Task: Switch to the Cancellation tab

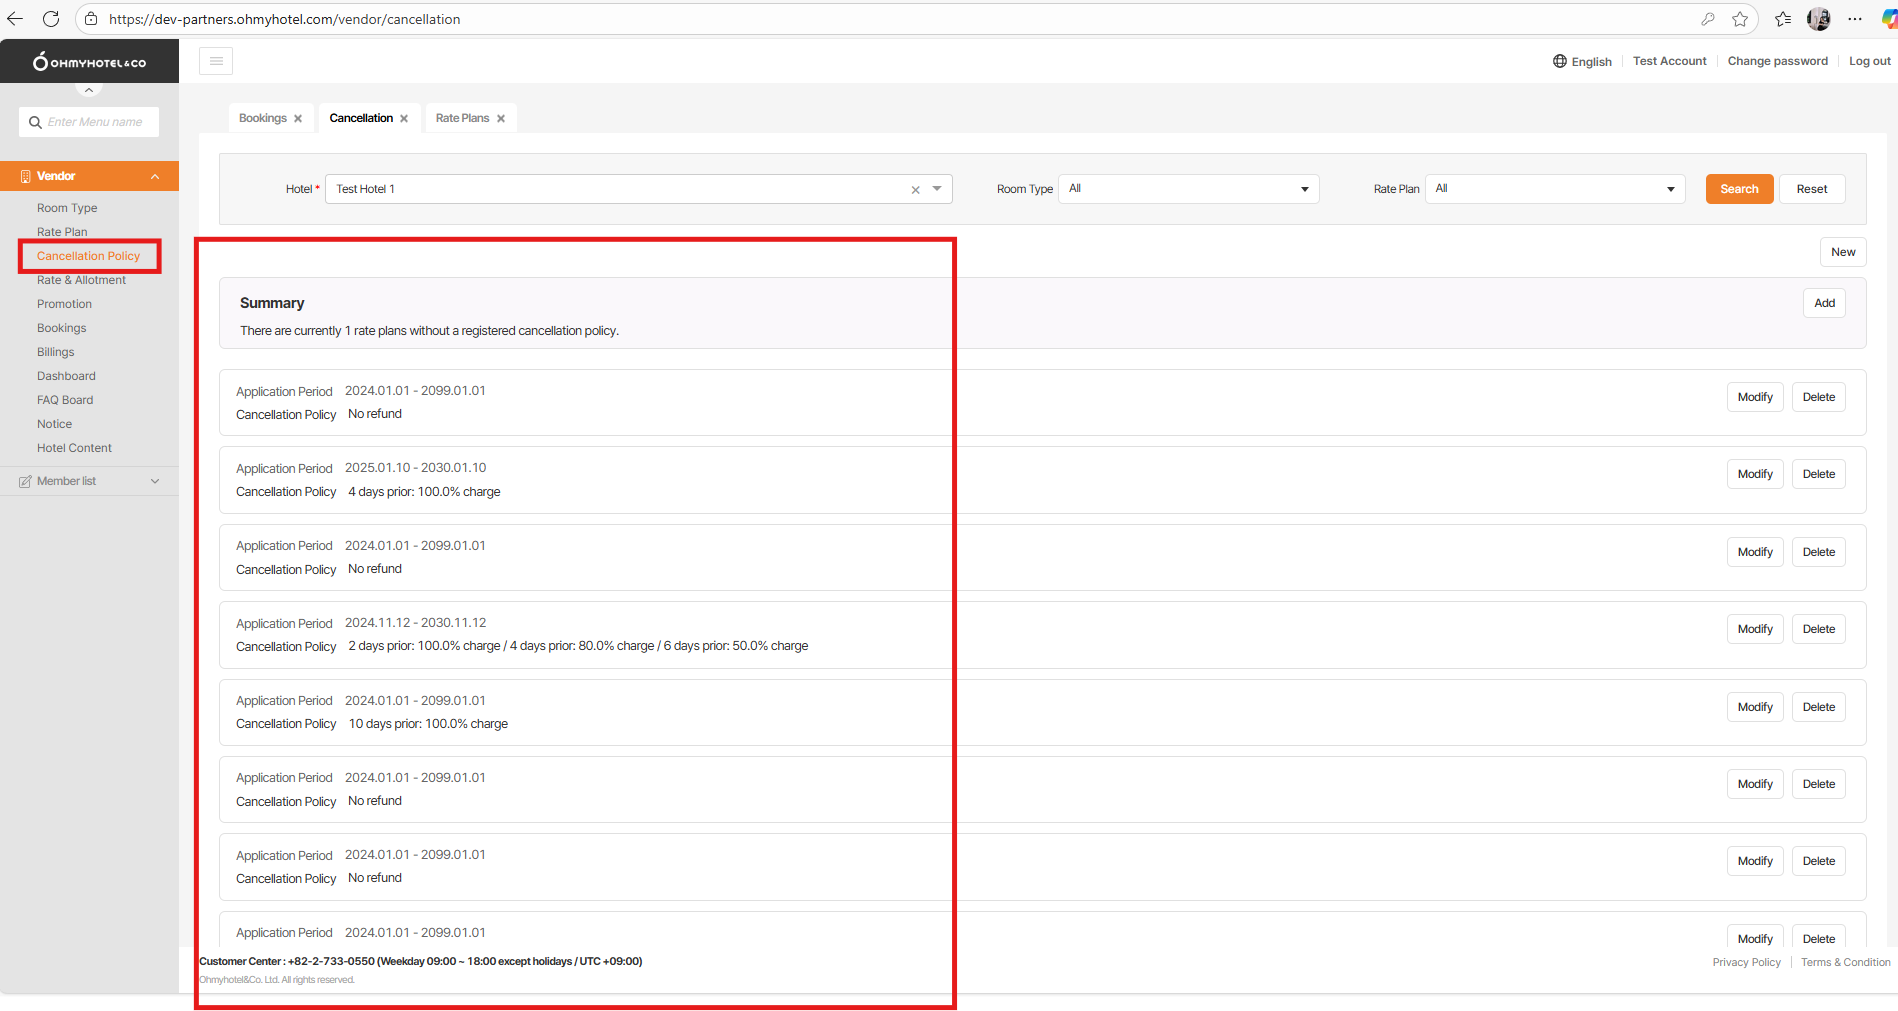Action: [361, 118]
